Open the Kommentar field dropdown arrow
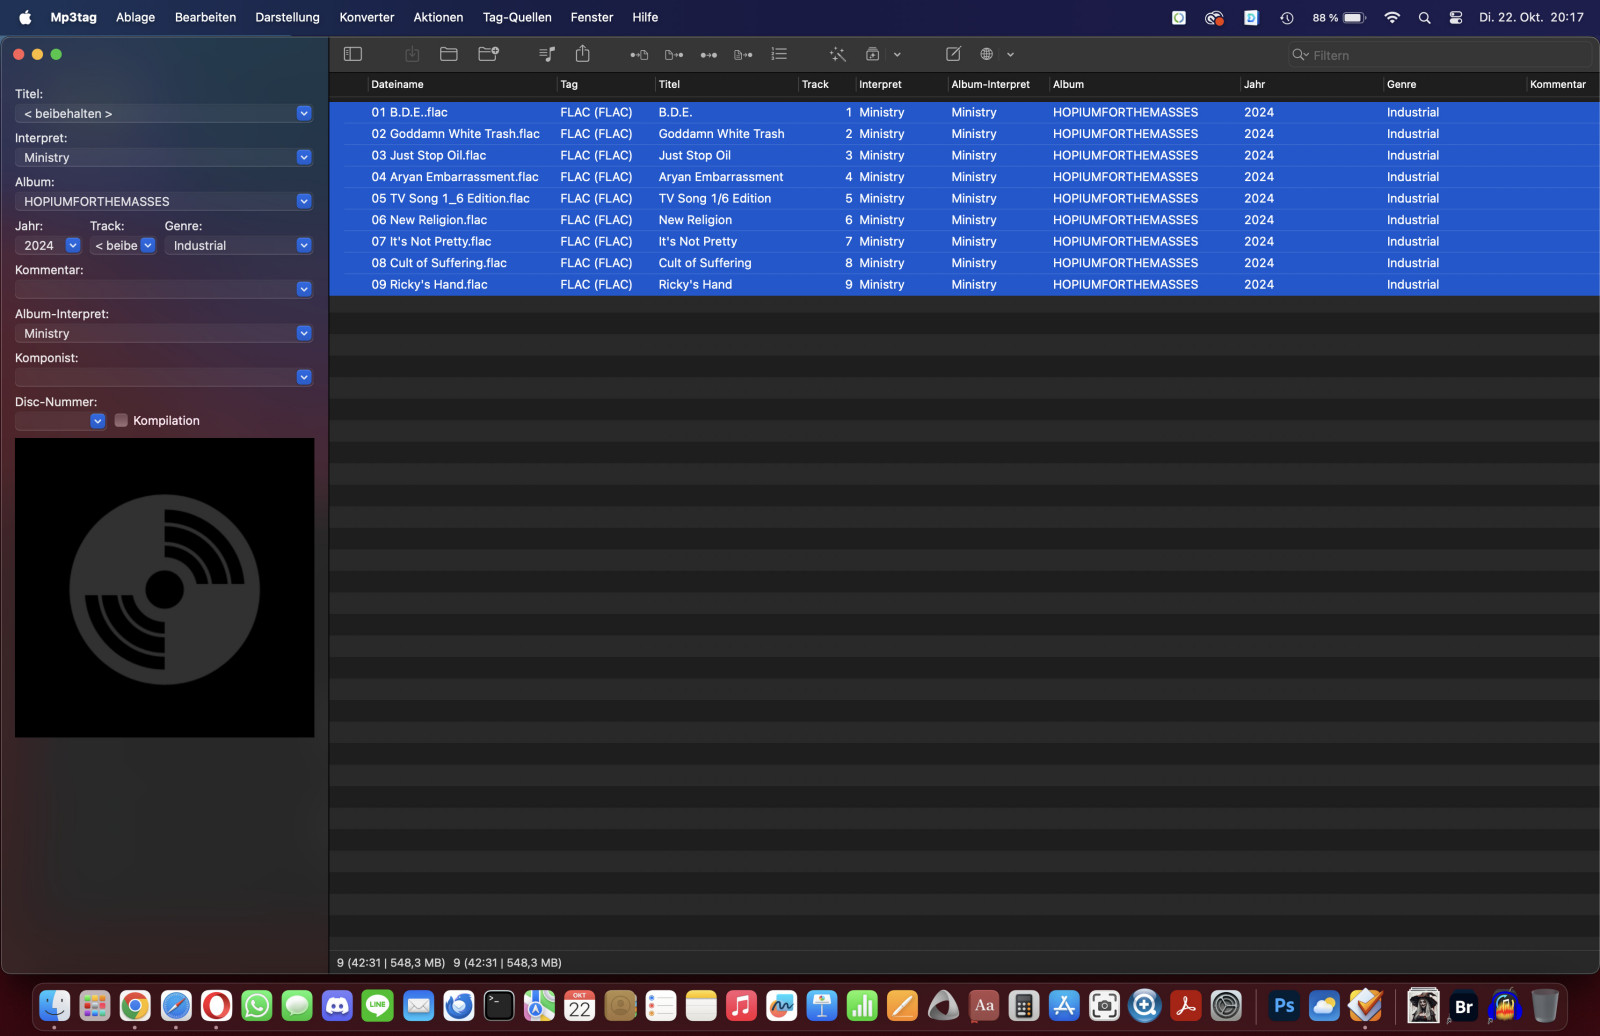The height and width of the screenshot is (1036, 1600). (304, 289)
